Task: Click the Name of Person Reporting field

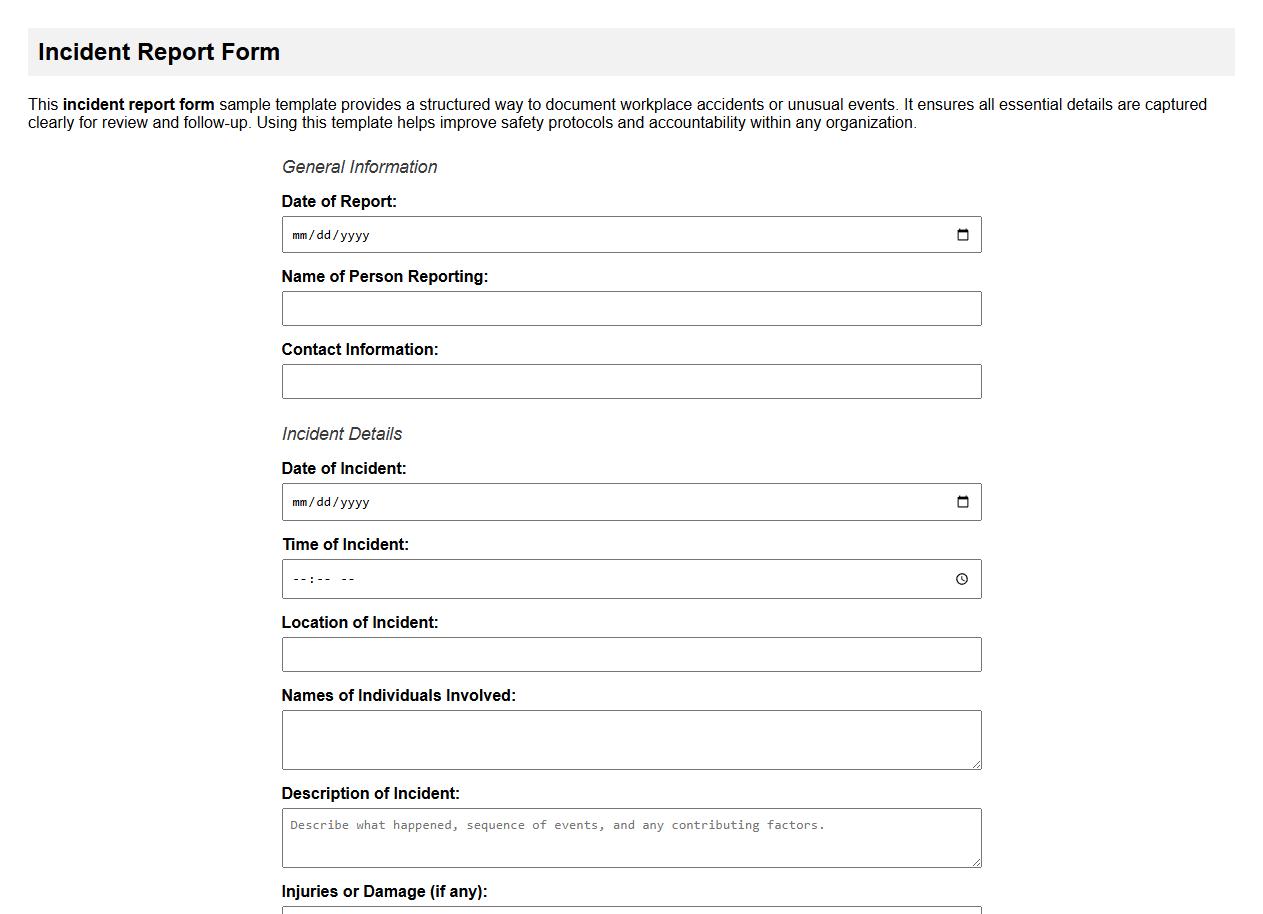Action: point(630,308)
